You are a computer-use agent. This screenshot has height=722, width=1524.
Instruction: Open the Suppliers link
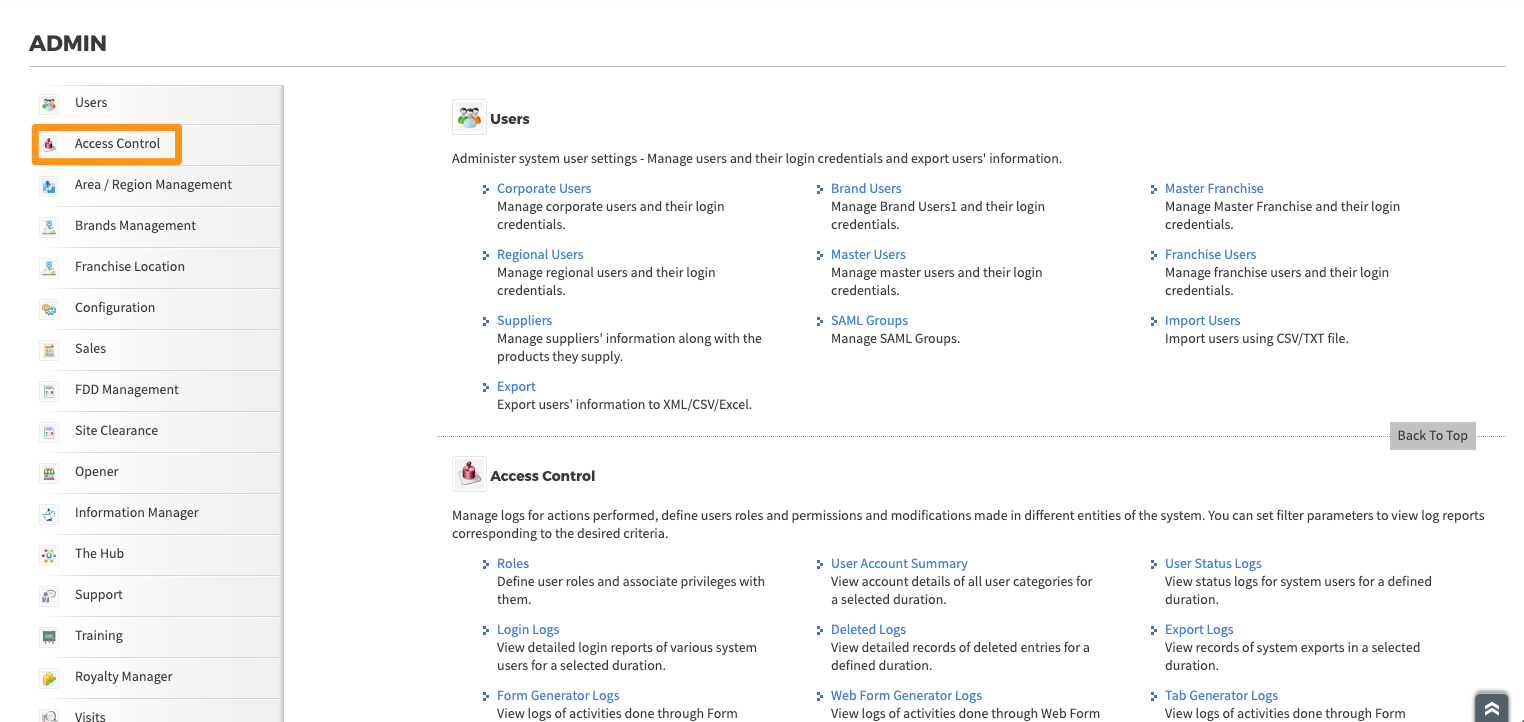(524, 320)
